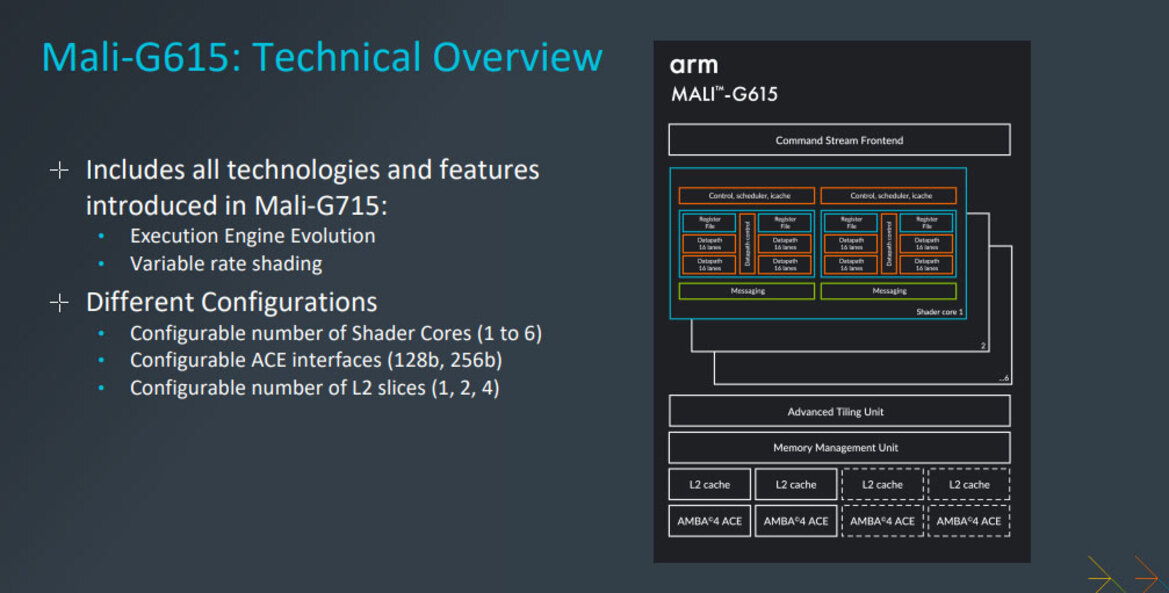1169x593 pixels.
Task: Click the Command Stream Frontend block
Action: [x=839, y=140]
